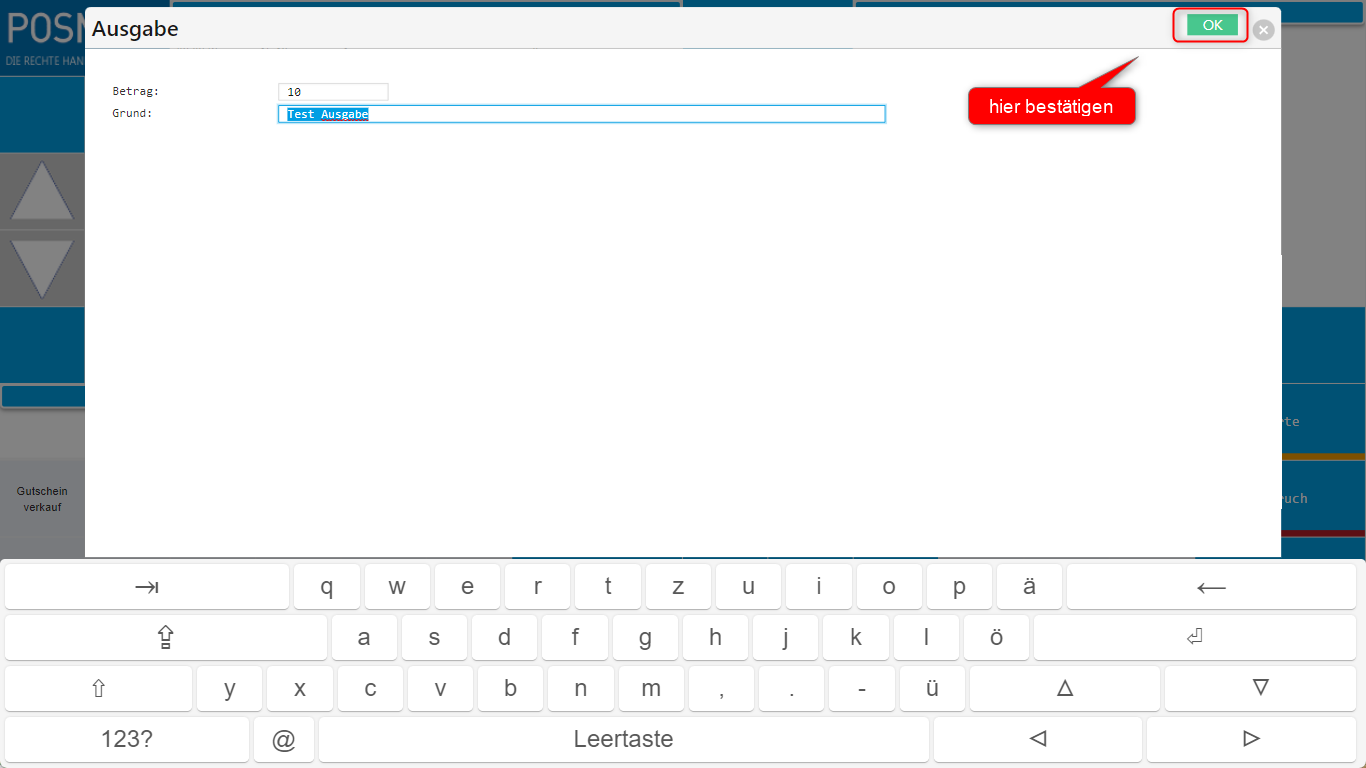Viewport: 1366px width, 768px height.
Task: Switch keyboard to 123? numeric layout
Action: click(x=127, y=740)
